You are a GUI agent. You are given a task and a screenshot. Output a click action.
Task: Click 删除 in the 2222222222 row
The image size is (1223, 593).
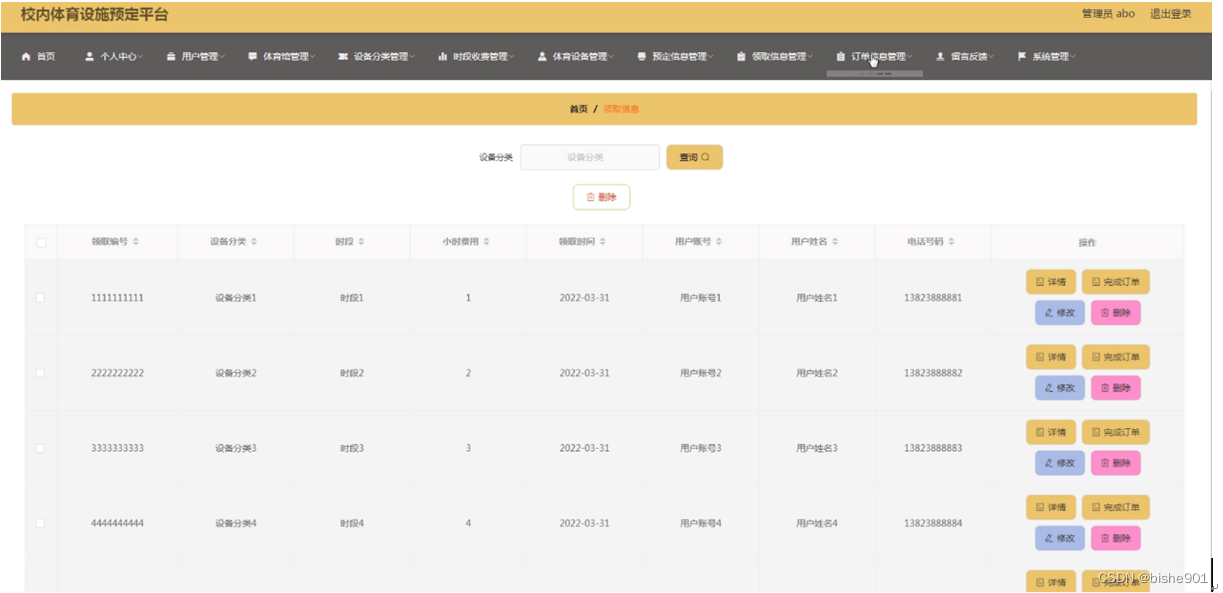tap(1115, 388)
